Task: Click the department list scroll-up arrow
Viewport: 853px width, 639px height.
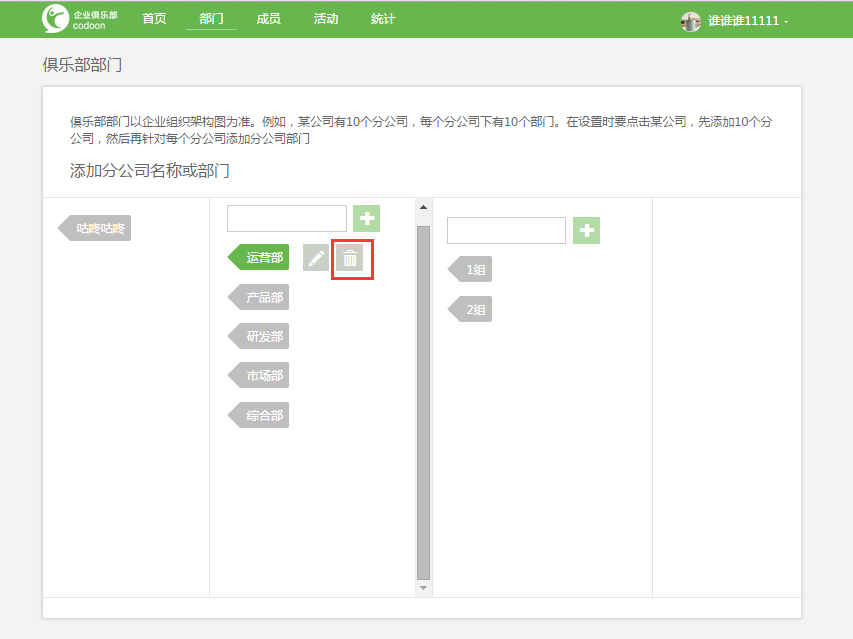Action: 423,207
